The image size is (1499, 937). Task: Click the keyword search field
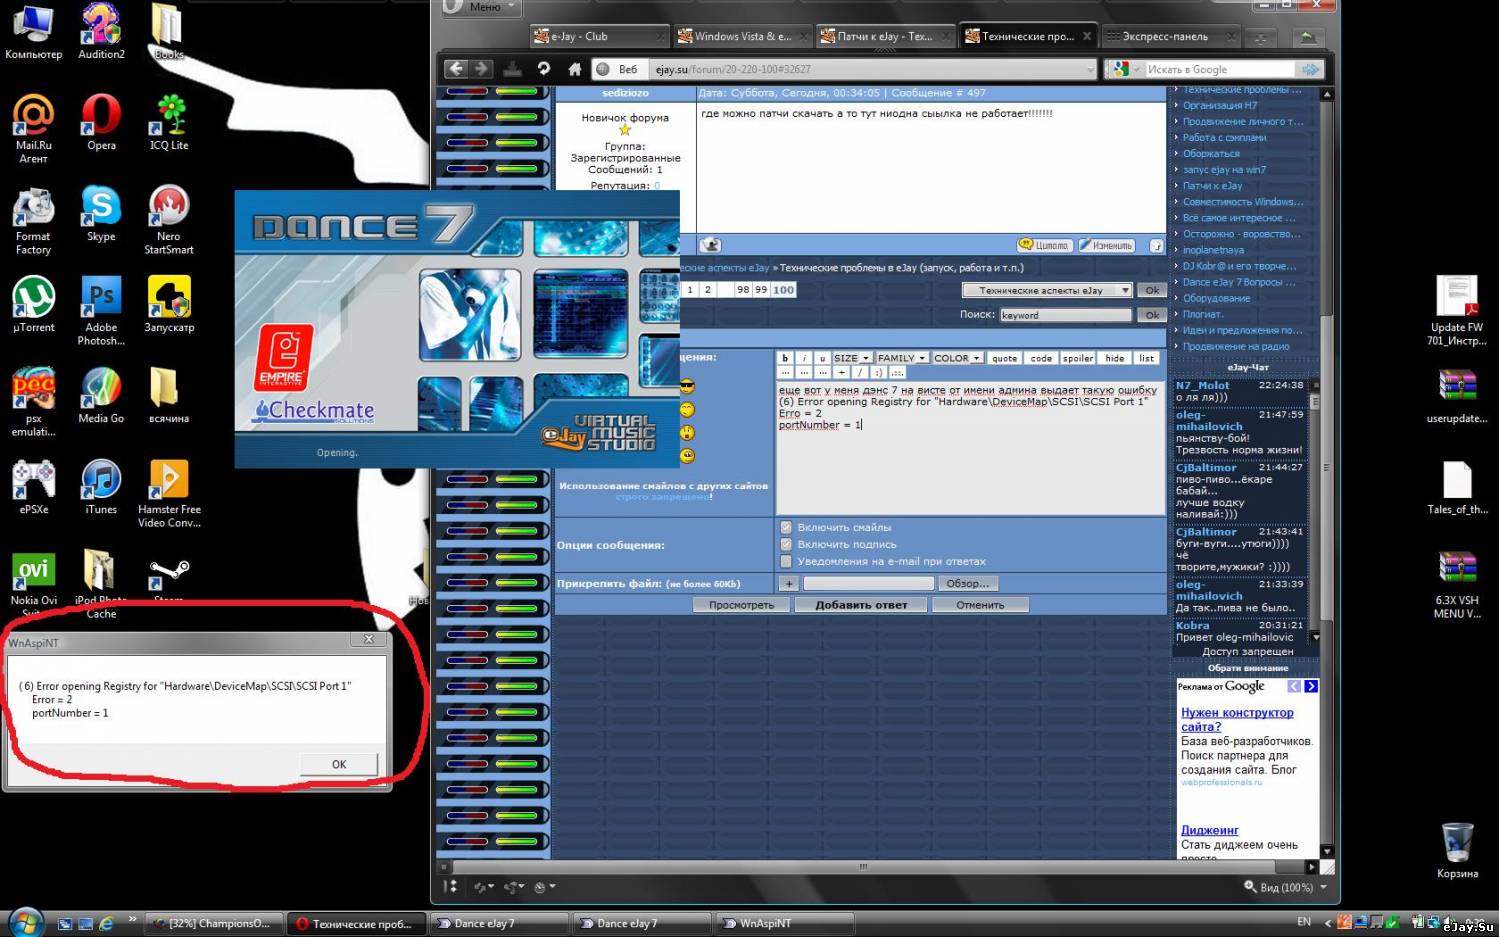[1066, 315]
